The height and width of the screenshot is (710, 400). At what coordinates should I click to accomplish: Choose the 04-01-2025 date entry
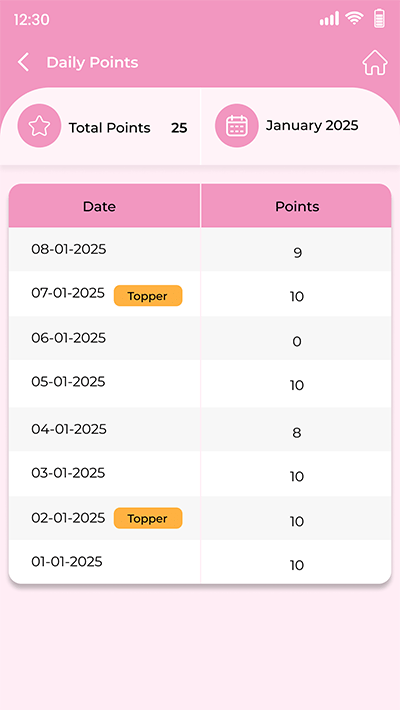tap(69, 429)
